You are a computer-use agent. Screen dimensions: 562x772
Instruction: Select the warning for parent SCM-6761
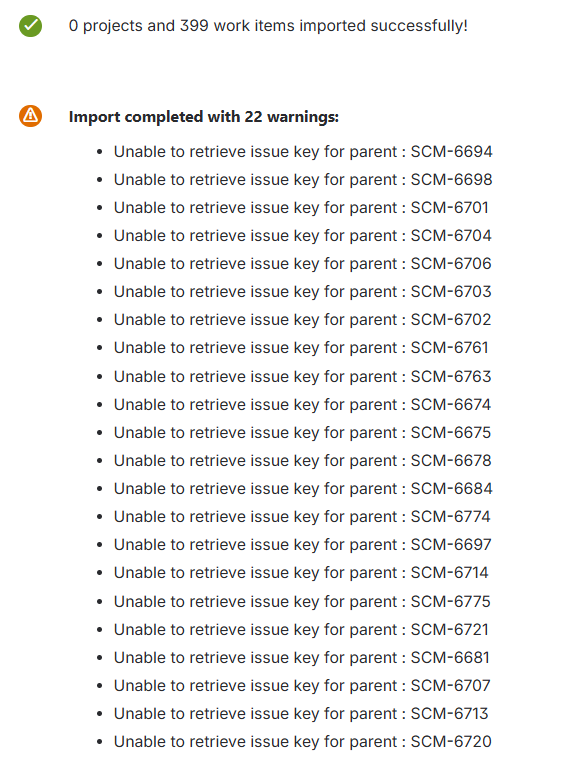301,348
